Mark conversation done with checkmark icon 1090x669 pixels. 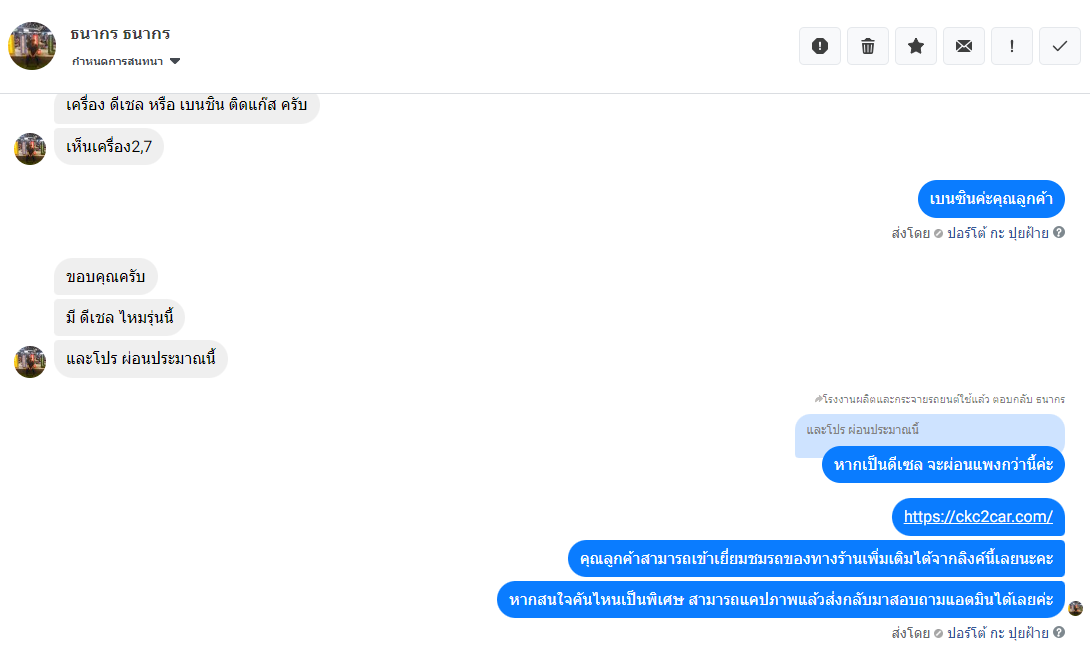click(x=1059, y=46)
